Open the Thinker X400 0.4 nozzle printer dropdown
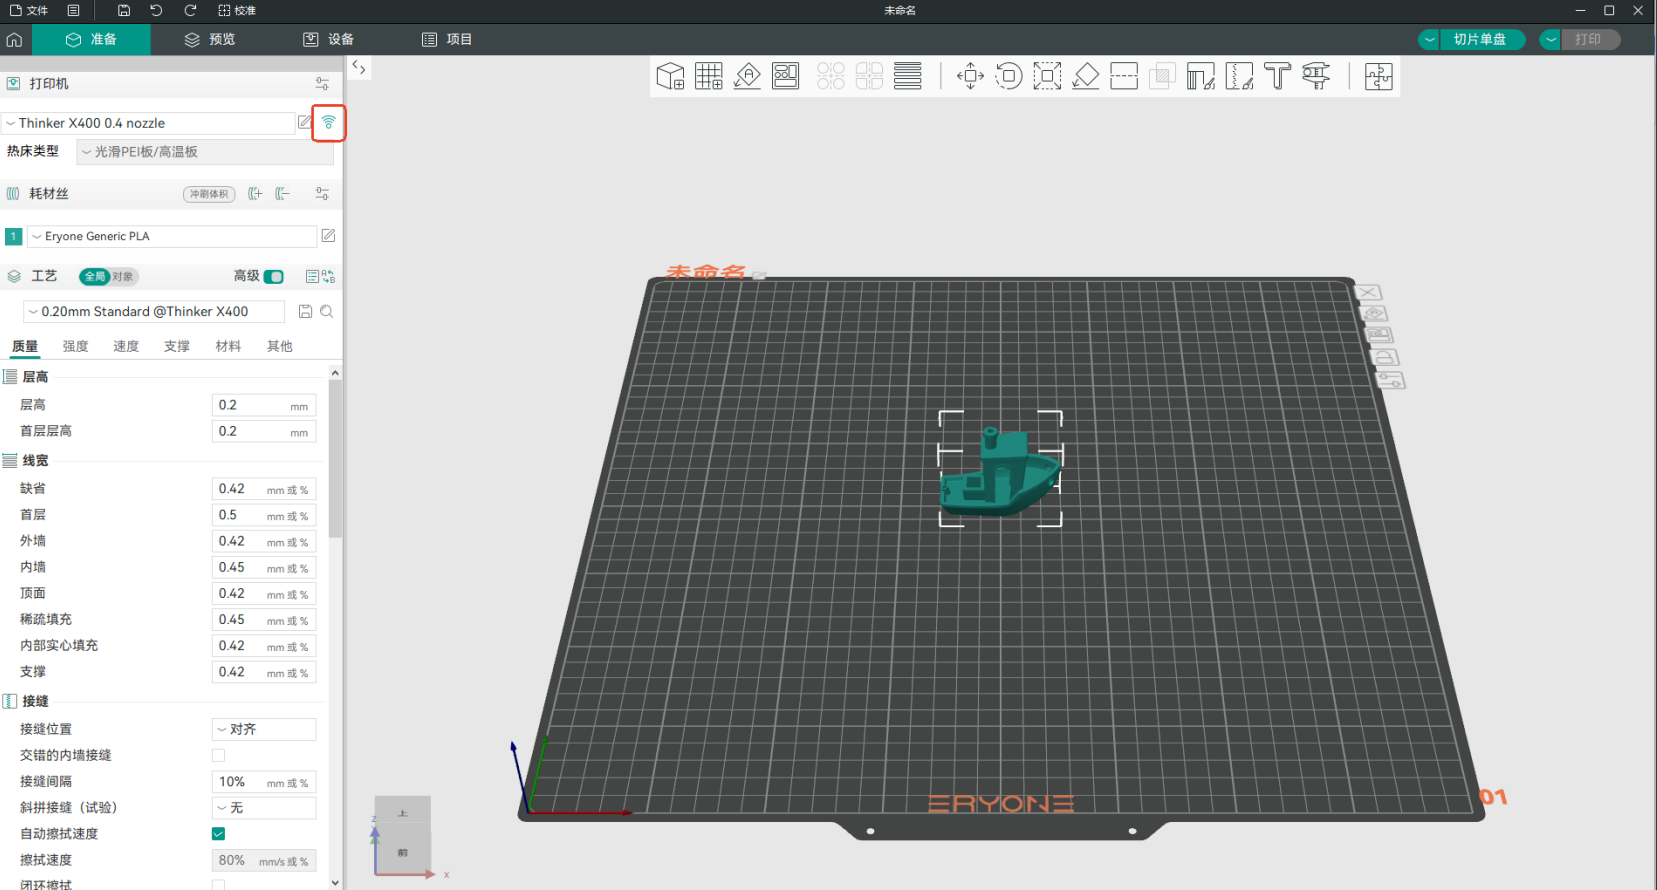The image size is (1657, 890). (x=150, y=123)
